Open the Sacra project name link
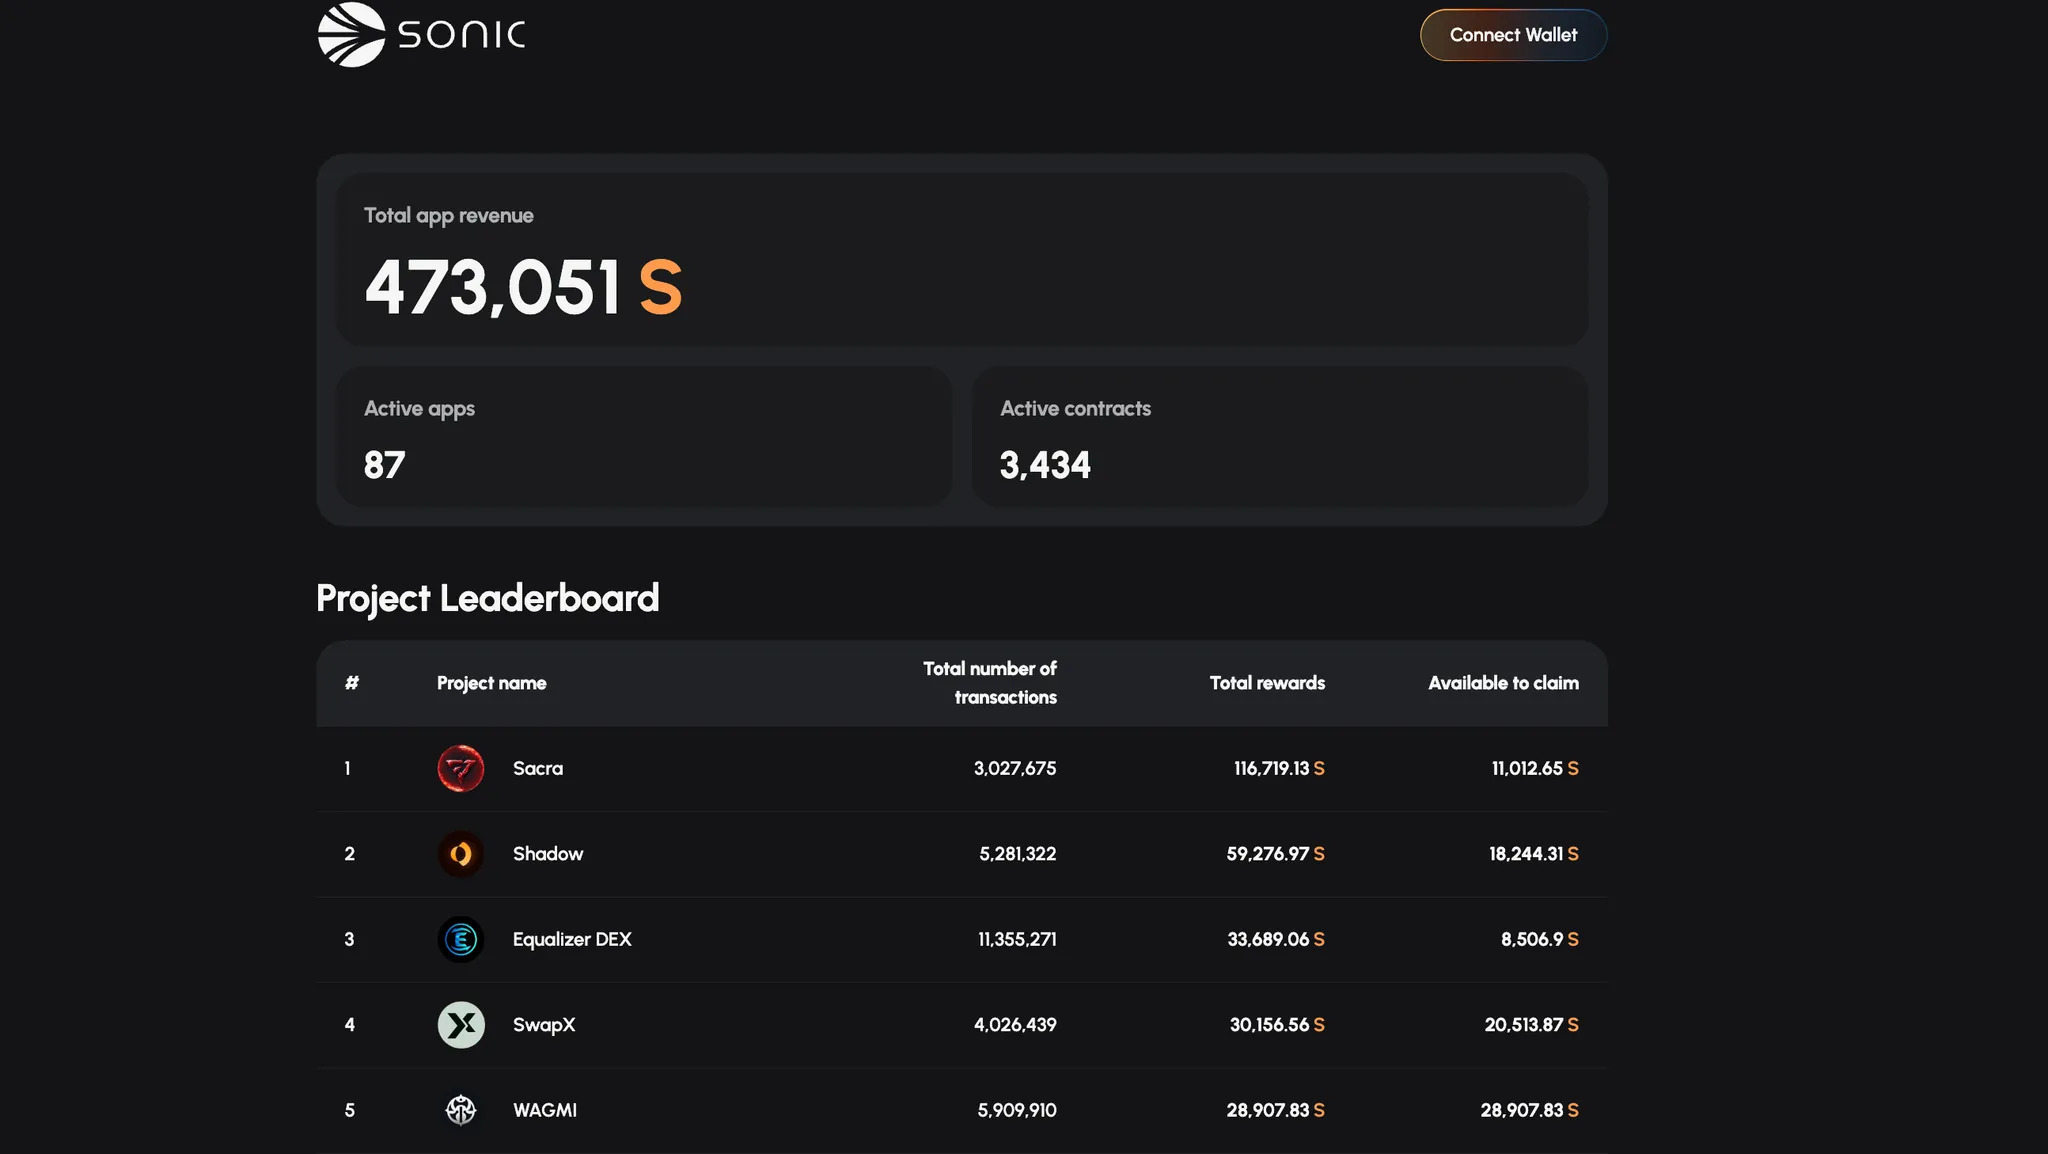Image resolution: width=2048 pixels, height=1154 pixels. pyautogui.click(x=537, y=768)
